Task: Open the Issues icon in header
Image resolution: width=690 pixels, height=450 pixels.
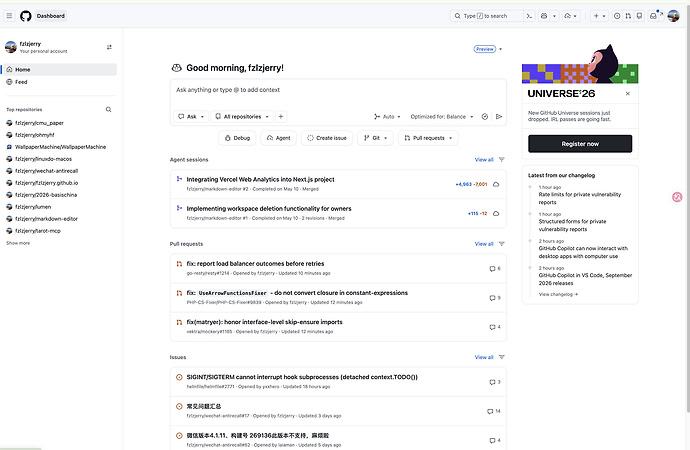Action: click(x=617, y=16)
